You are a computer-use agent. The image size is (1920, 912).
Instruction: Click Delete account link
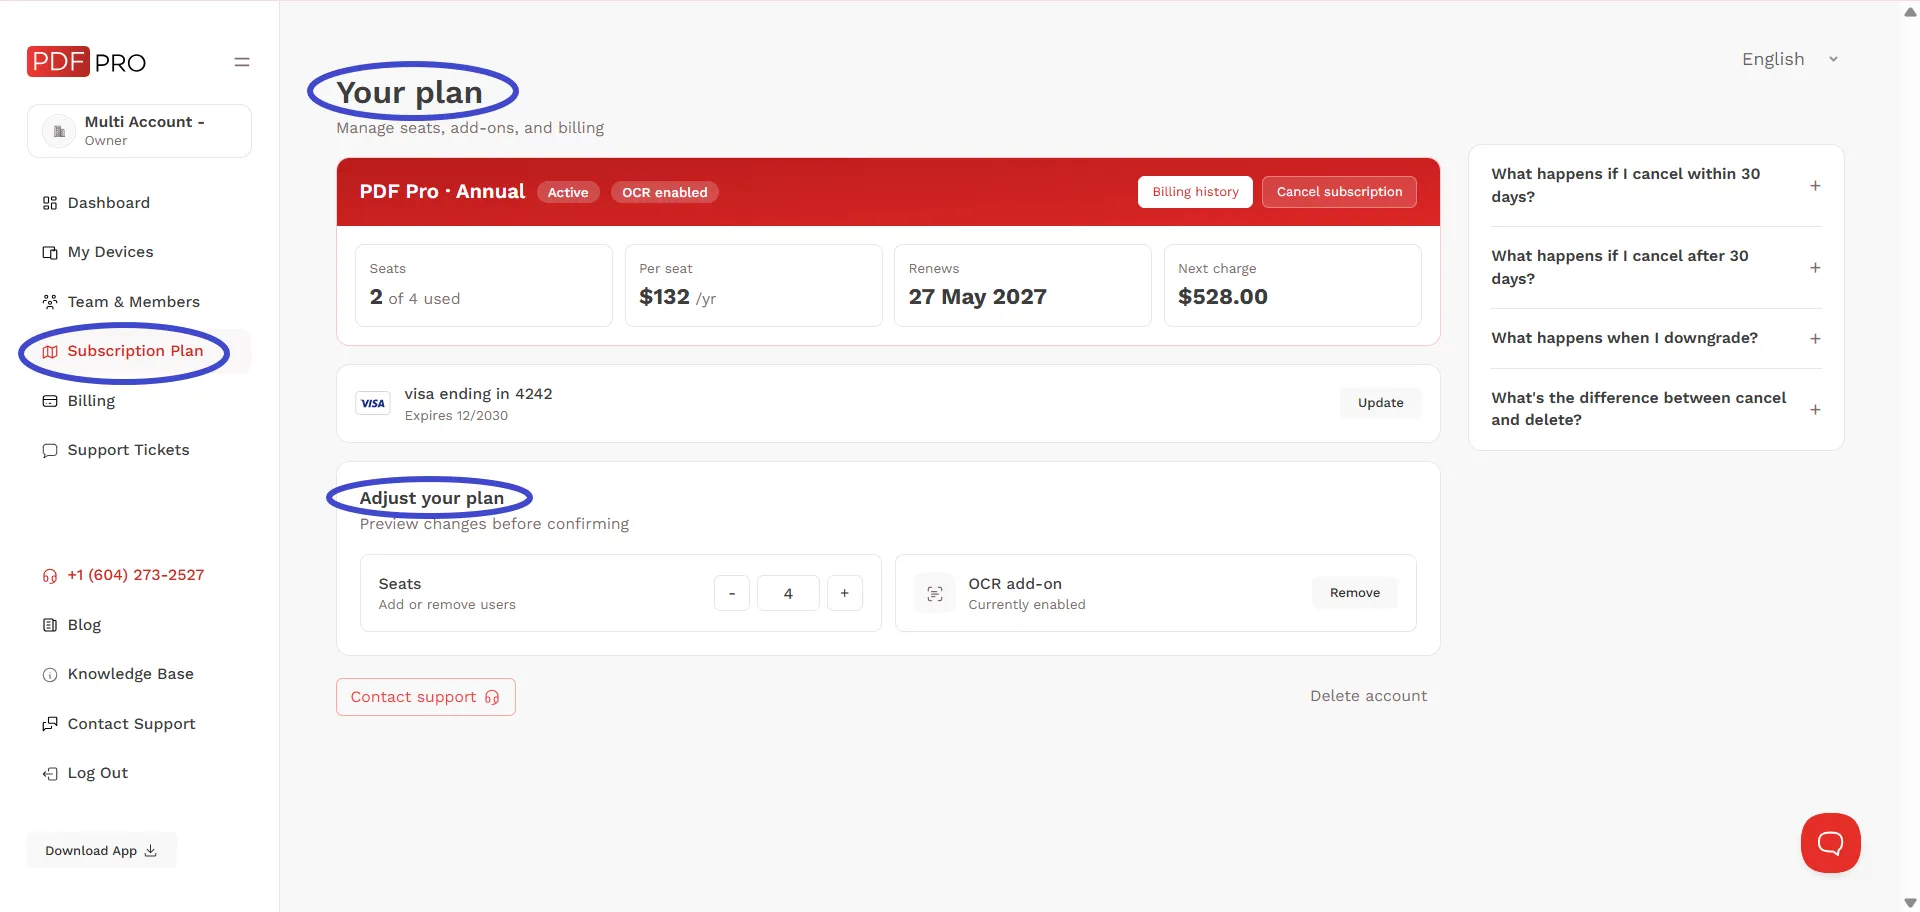pos(1368,696)
